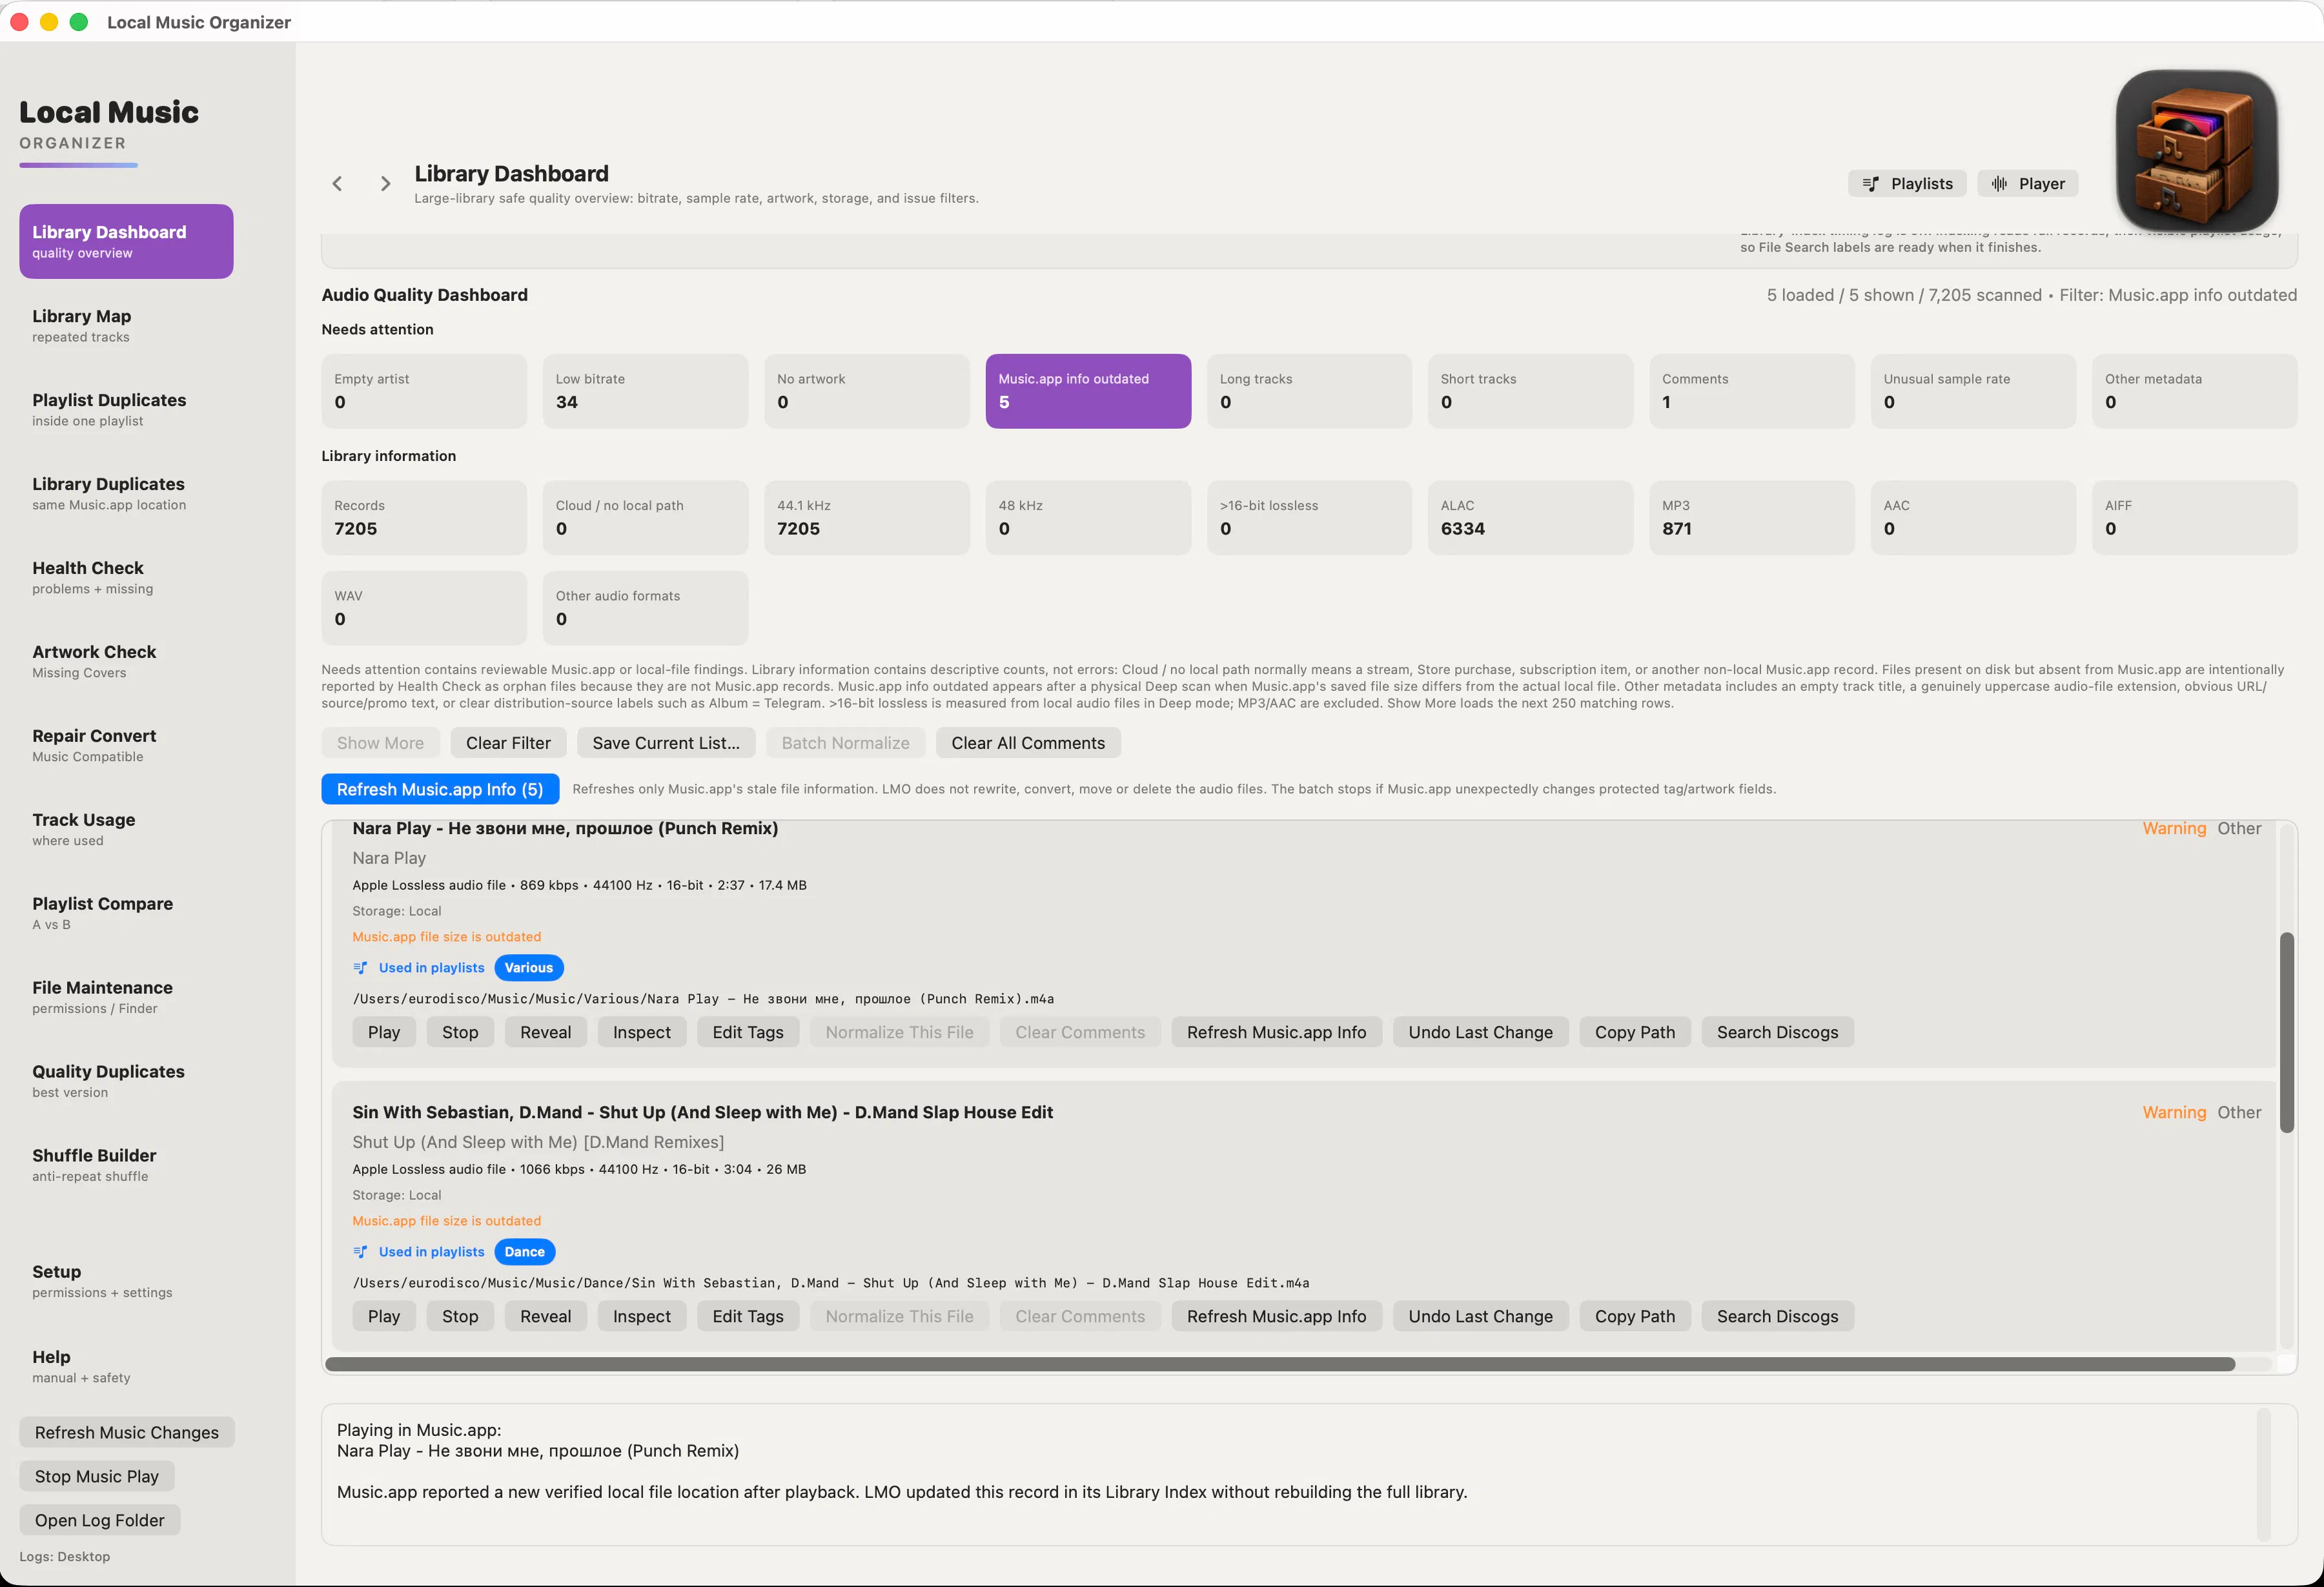The height and width of the screenshot is (1587, 2324).
Task: Click playlist icon in Nara Play track row
Action: [x=360, y=968]
